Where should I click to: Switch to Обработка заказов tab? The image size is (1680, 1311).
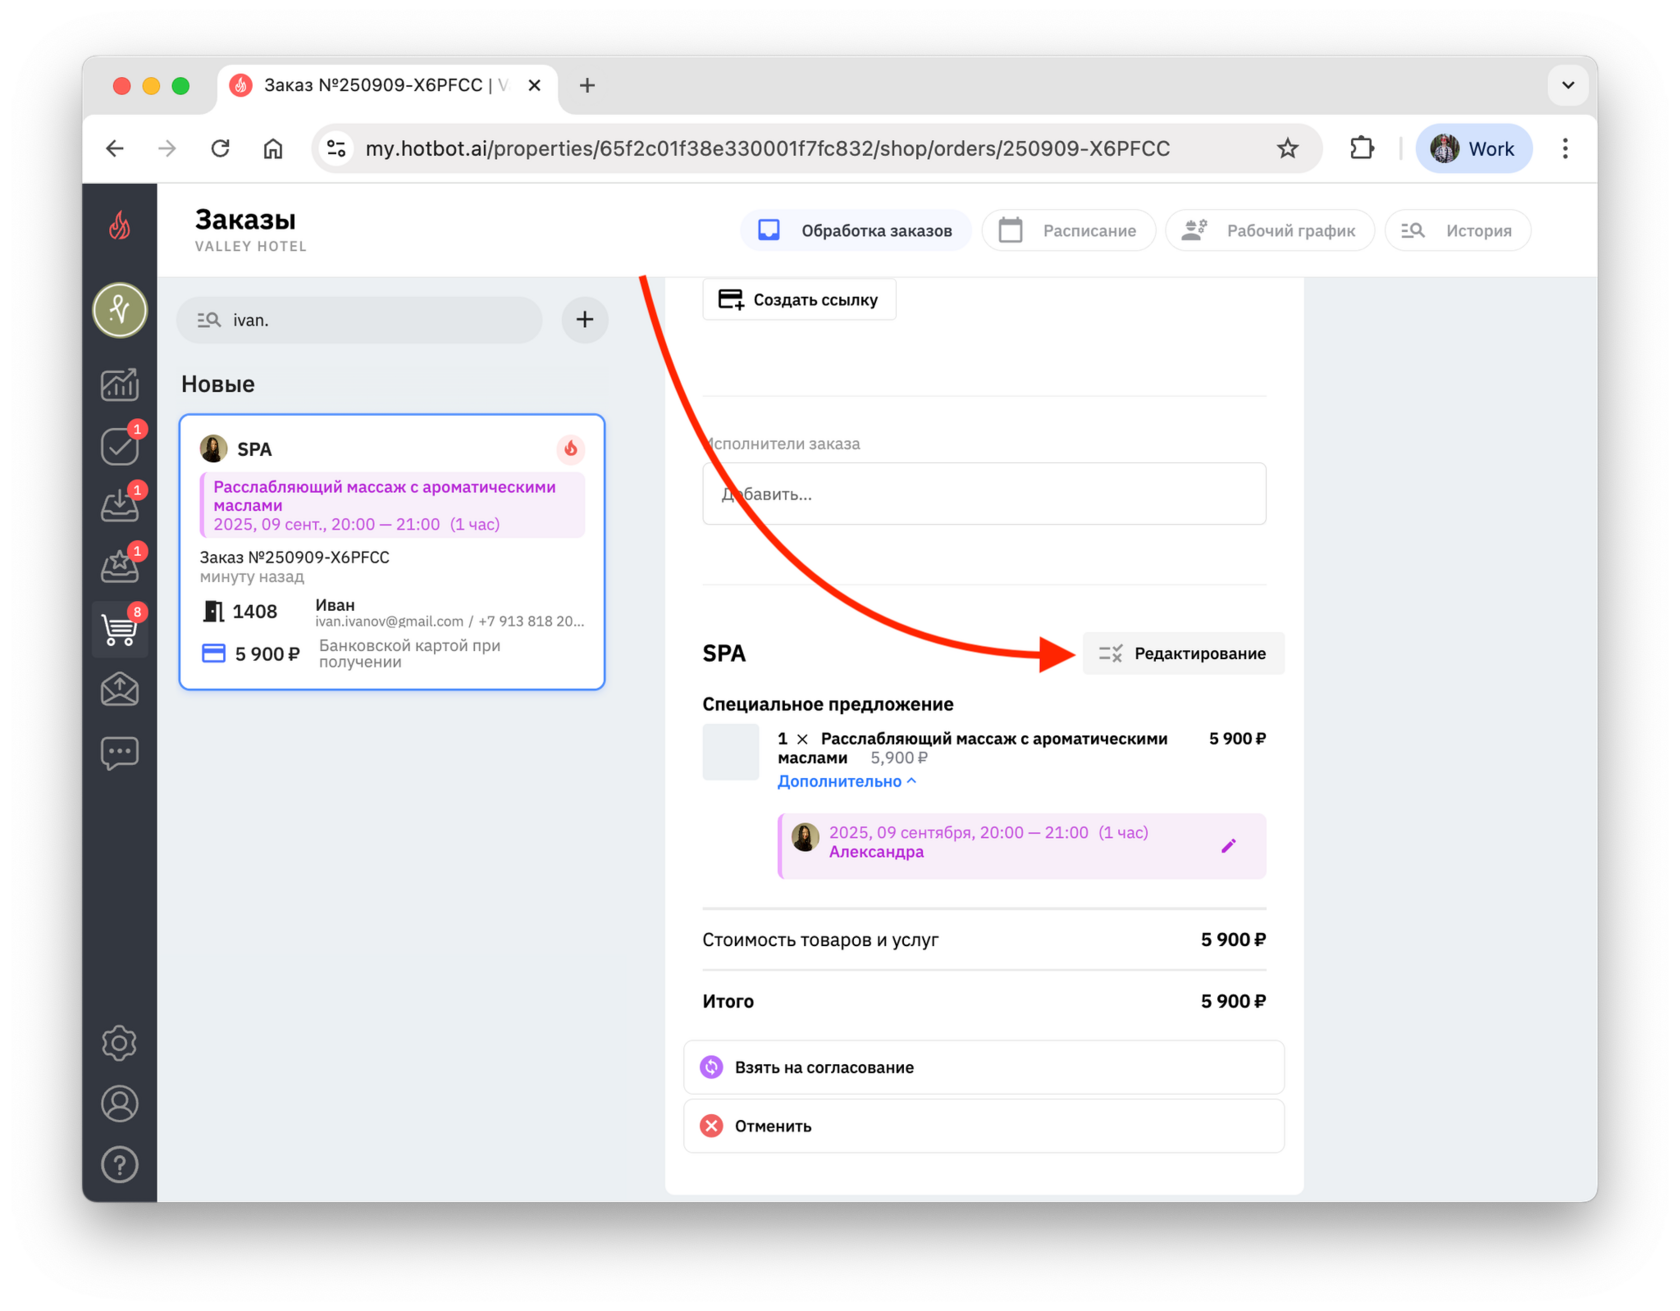(855, 231)
